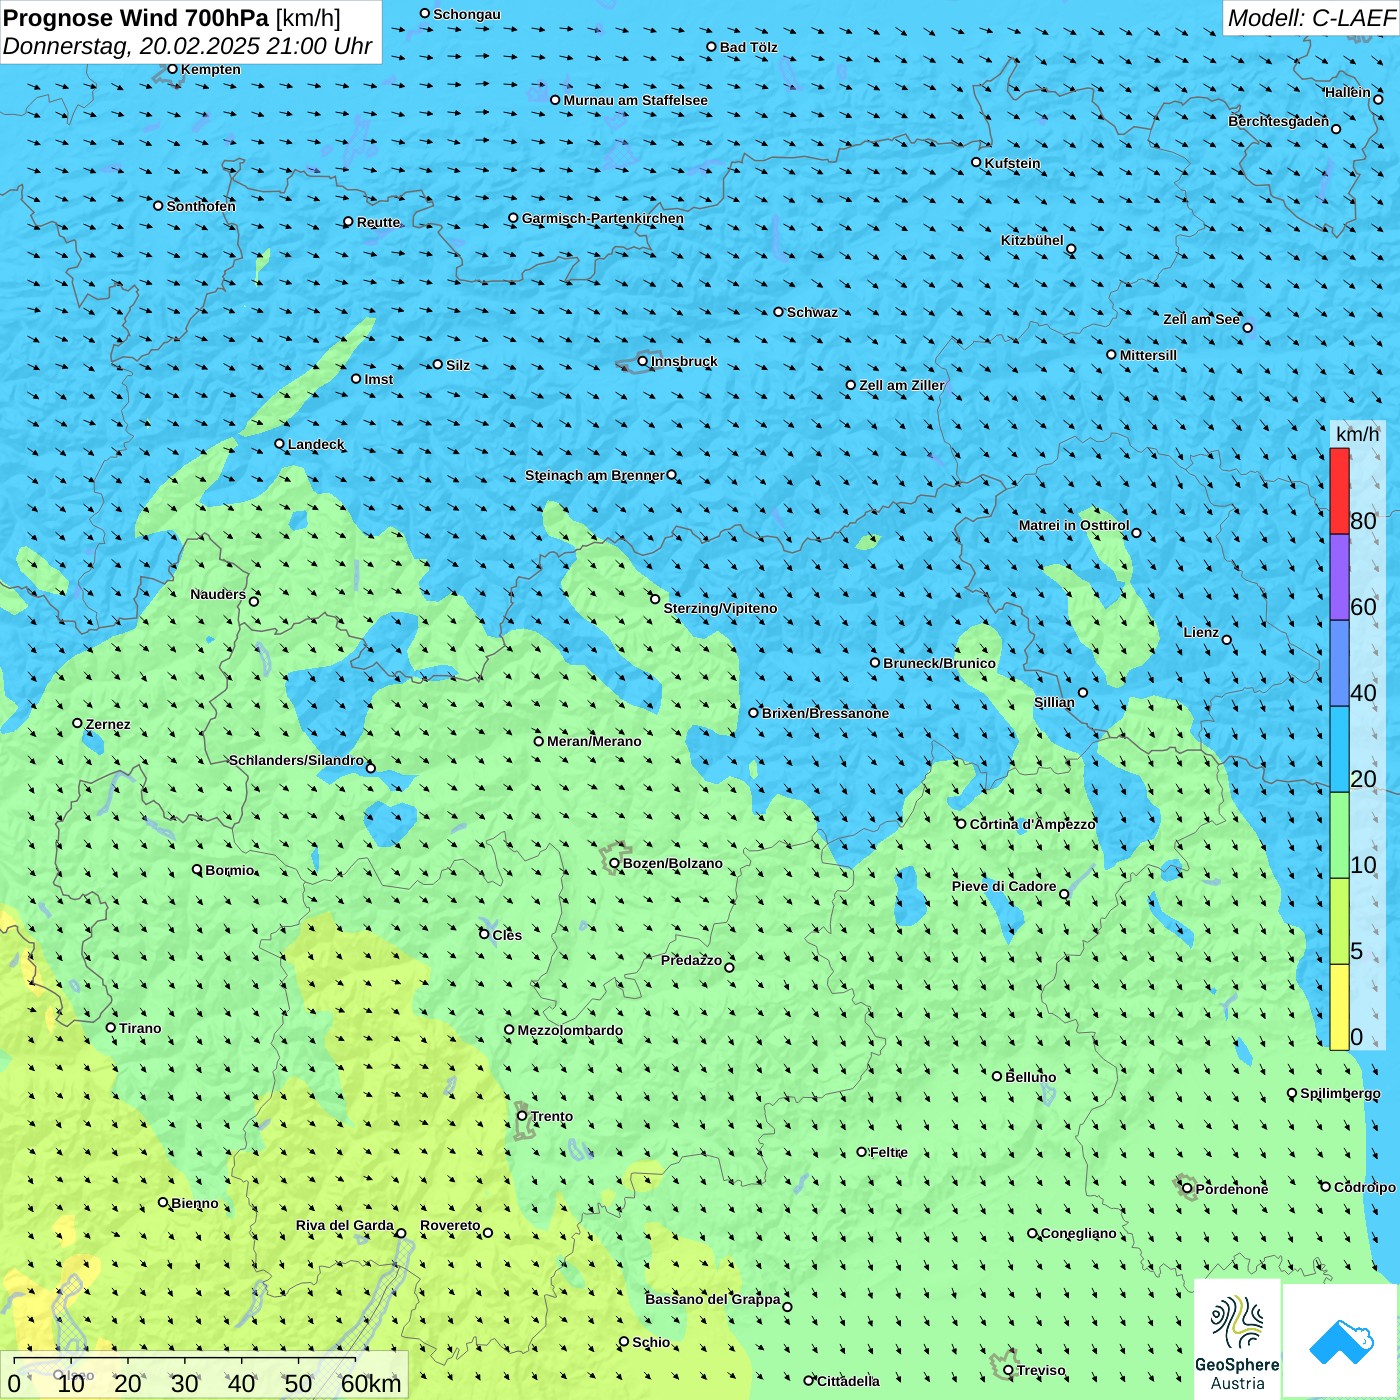Click the 'Matrei in Osttirol' label

click(x=1074, y=525)
